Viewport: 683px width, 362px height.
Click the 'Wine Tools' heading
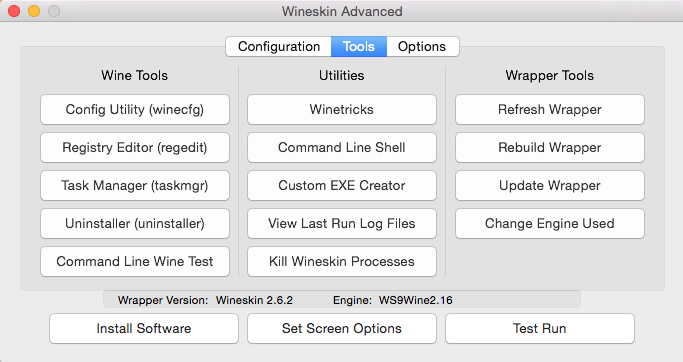click(135, 75)
